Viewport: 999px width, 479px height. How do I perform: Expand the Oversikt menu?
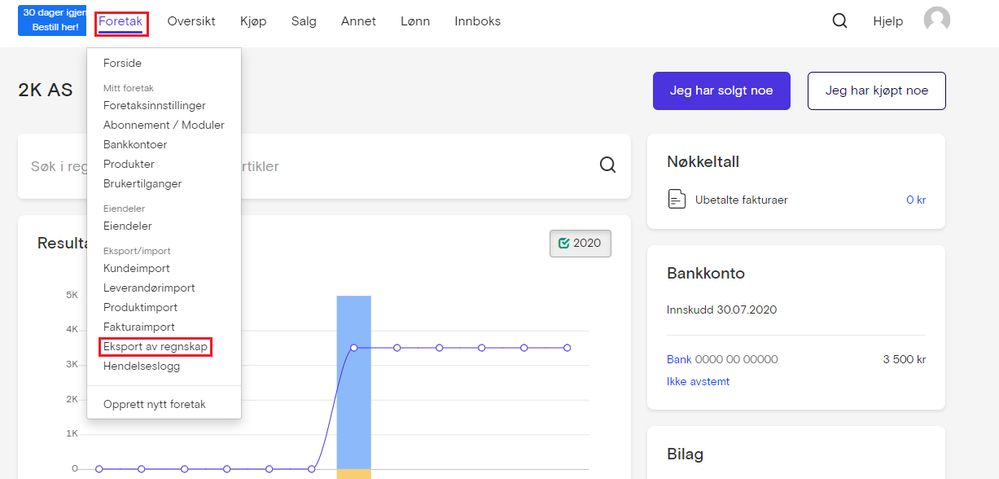point(191,21)
